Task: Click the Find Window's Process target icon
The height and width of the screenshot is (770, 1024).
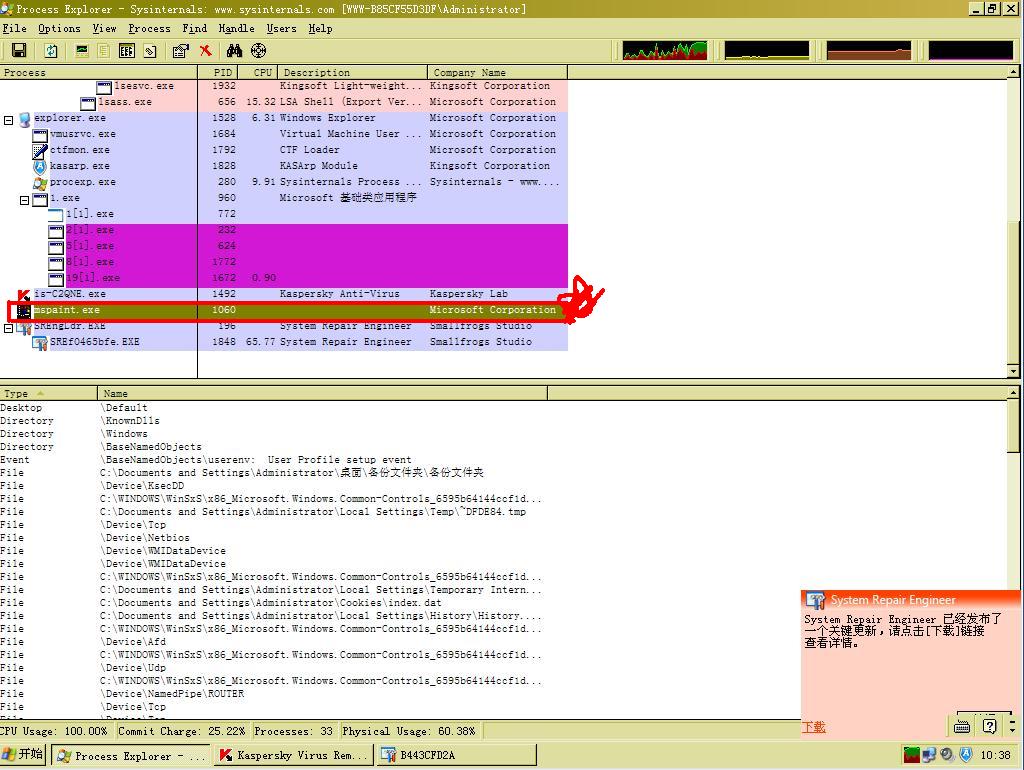Action: point(259,50)
